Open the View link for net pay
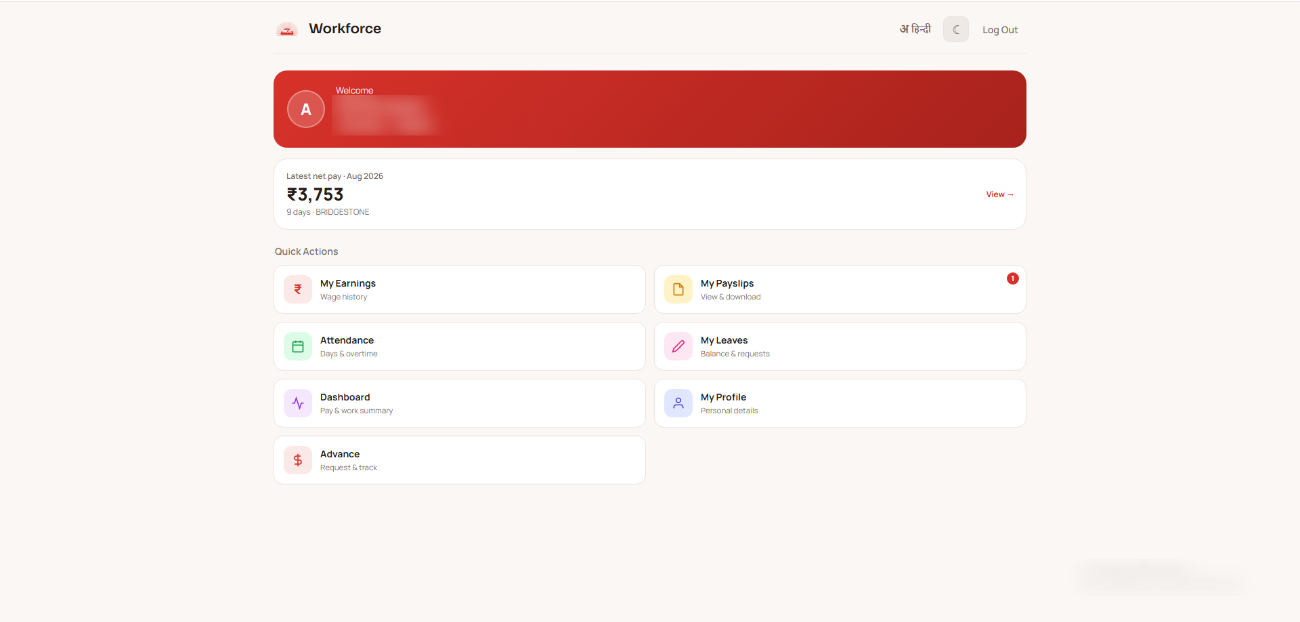The width and height of the screenshot is (1300, 622). [x=1000, y=194]
